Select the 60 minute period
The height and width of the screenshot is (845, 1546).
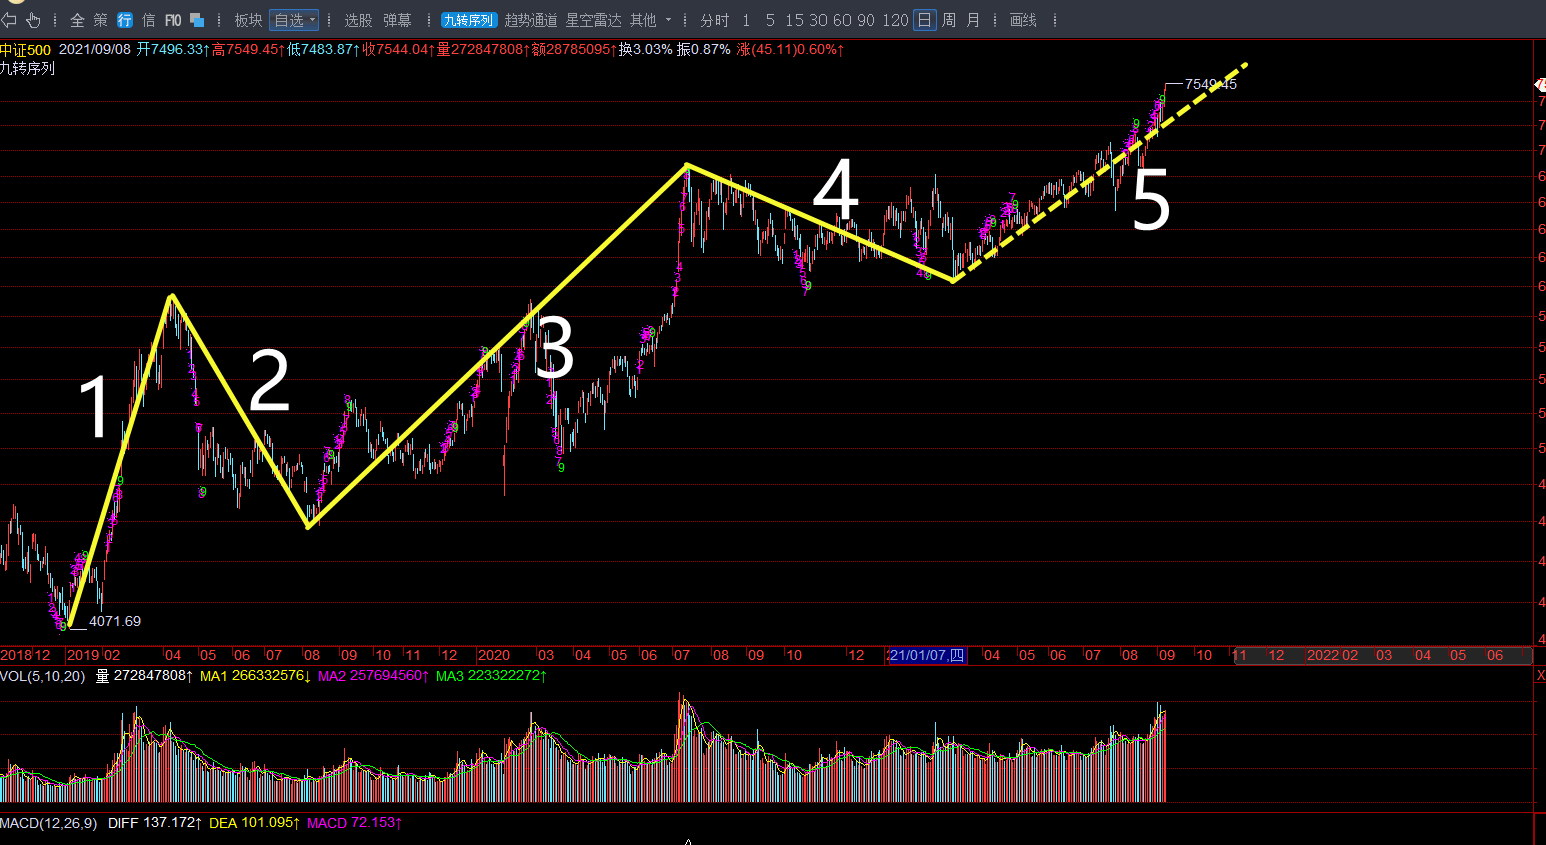pyautogui.click(x=842, y=20)
